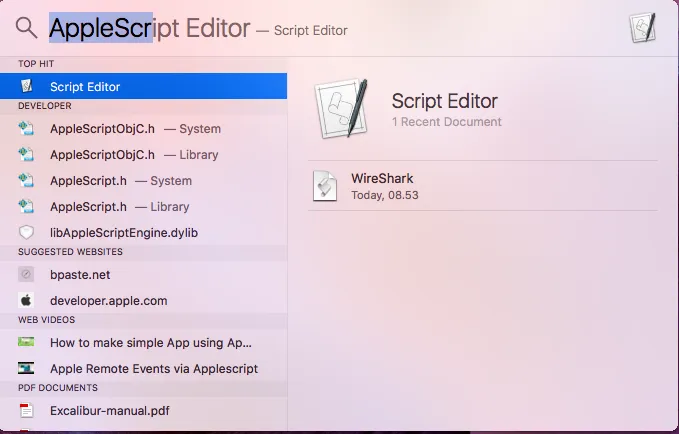Select the Script Editor top hit row
This screenshot has height=434, width=679.
pos(143,86)
